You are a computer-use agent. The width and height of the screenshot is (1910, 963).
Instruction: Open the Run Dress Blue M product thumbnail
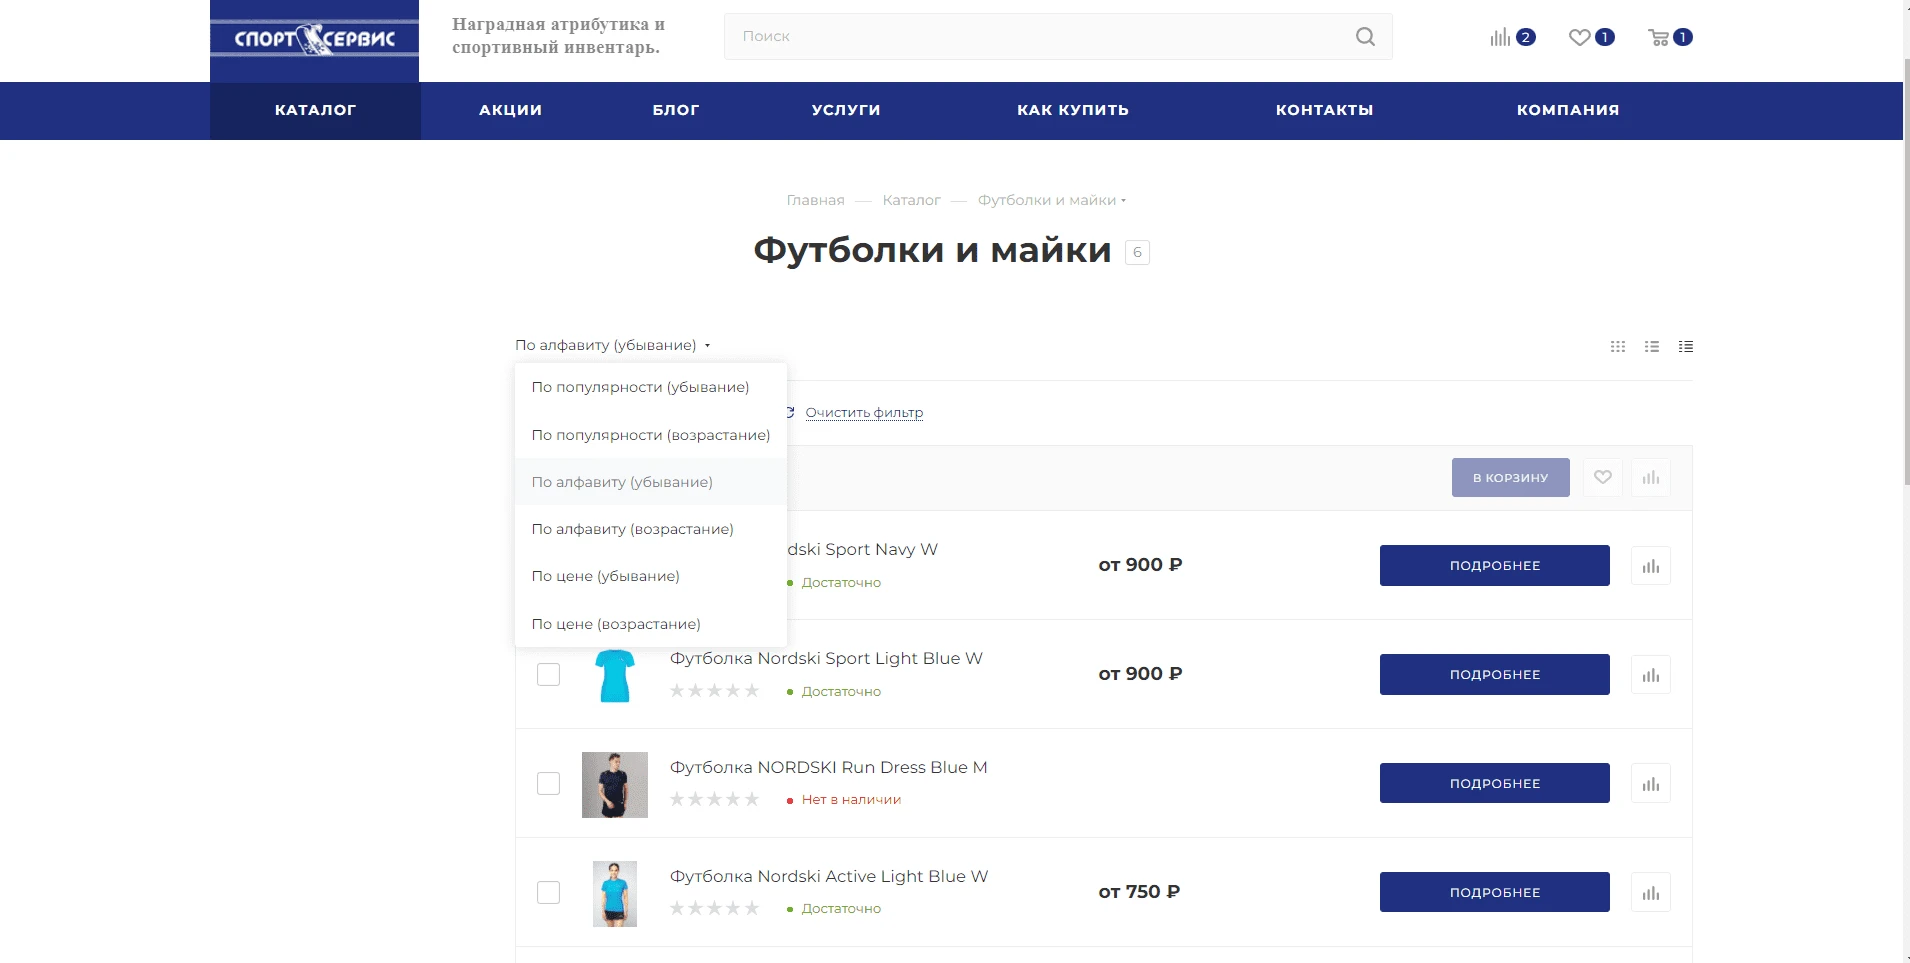(615, 785)
